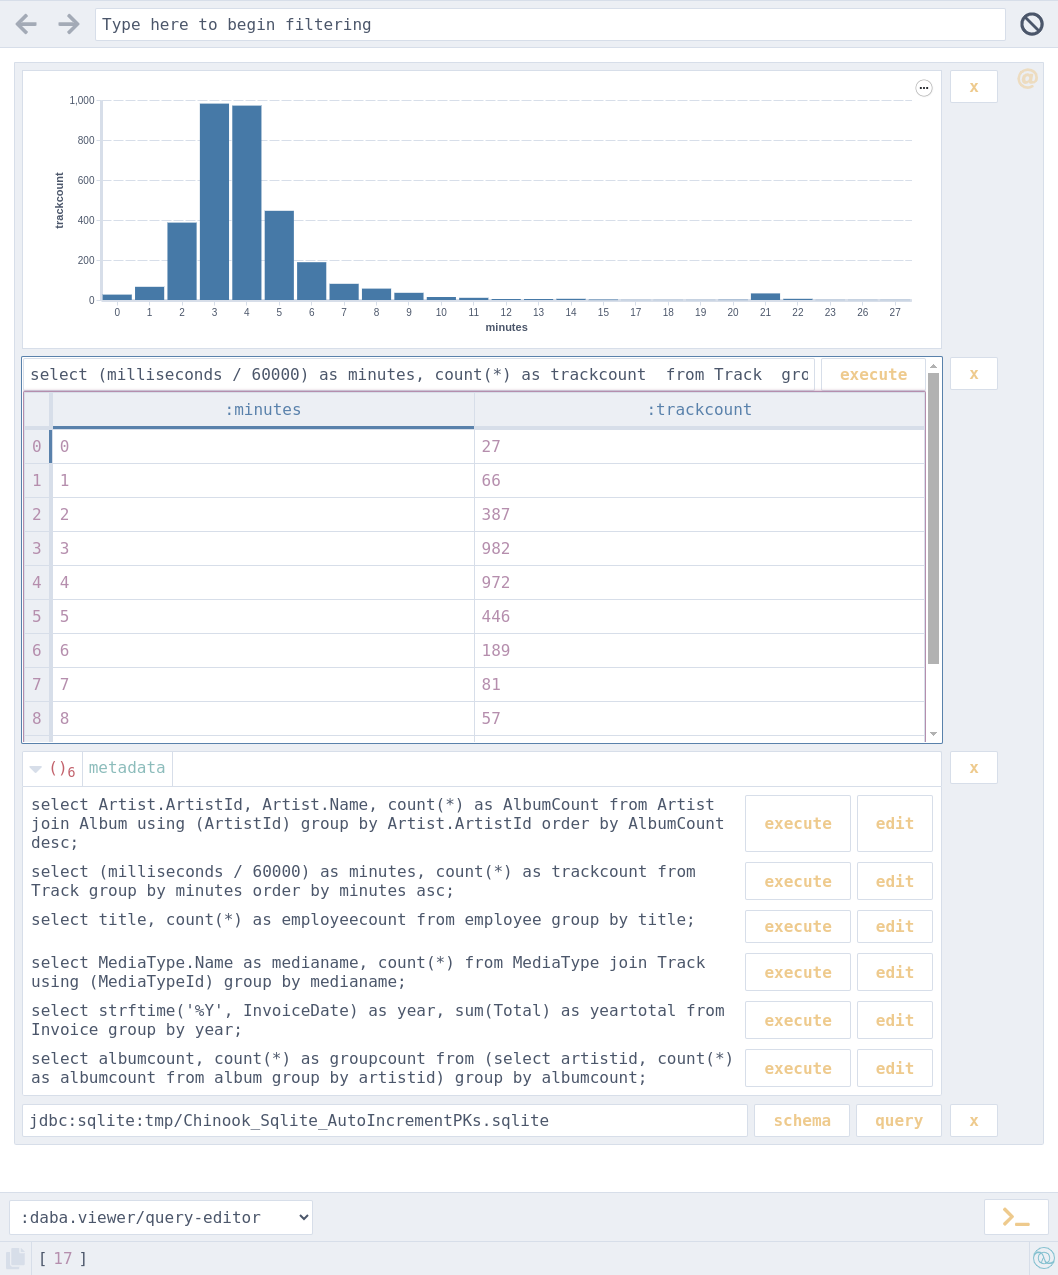Viewport: 1058px width, 1275px height.
Task: Select trackcount cell 57
Action: coord(699,718)
